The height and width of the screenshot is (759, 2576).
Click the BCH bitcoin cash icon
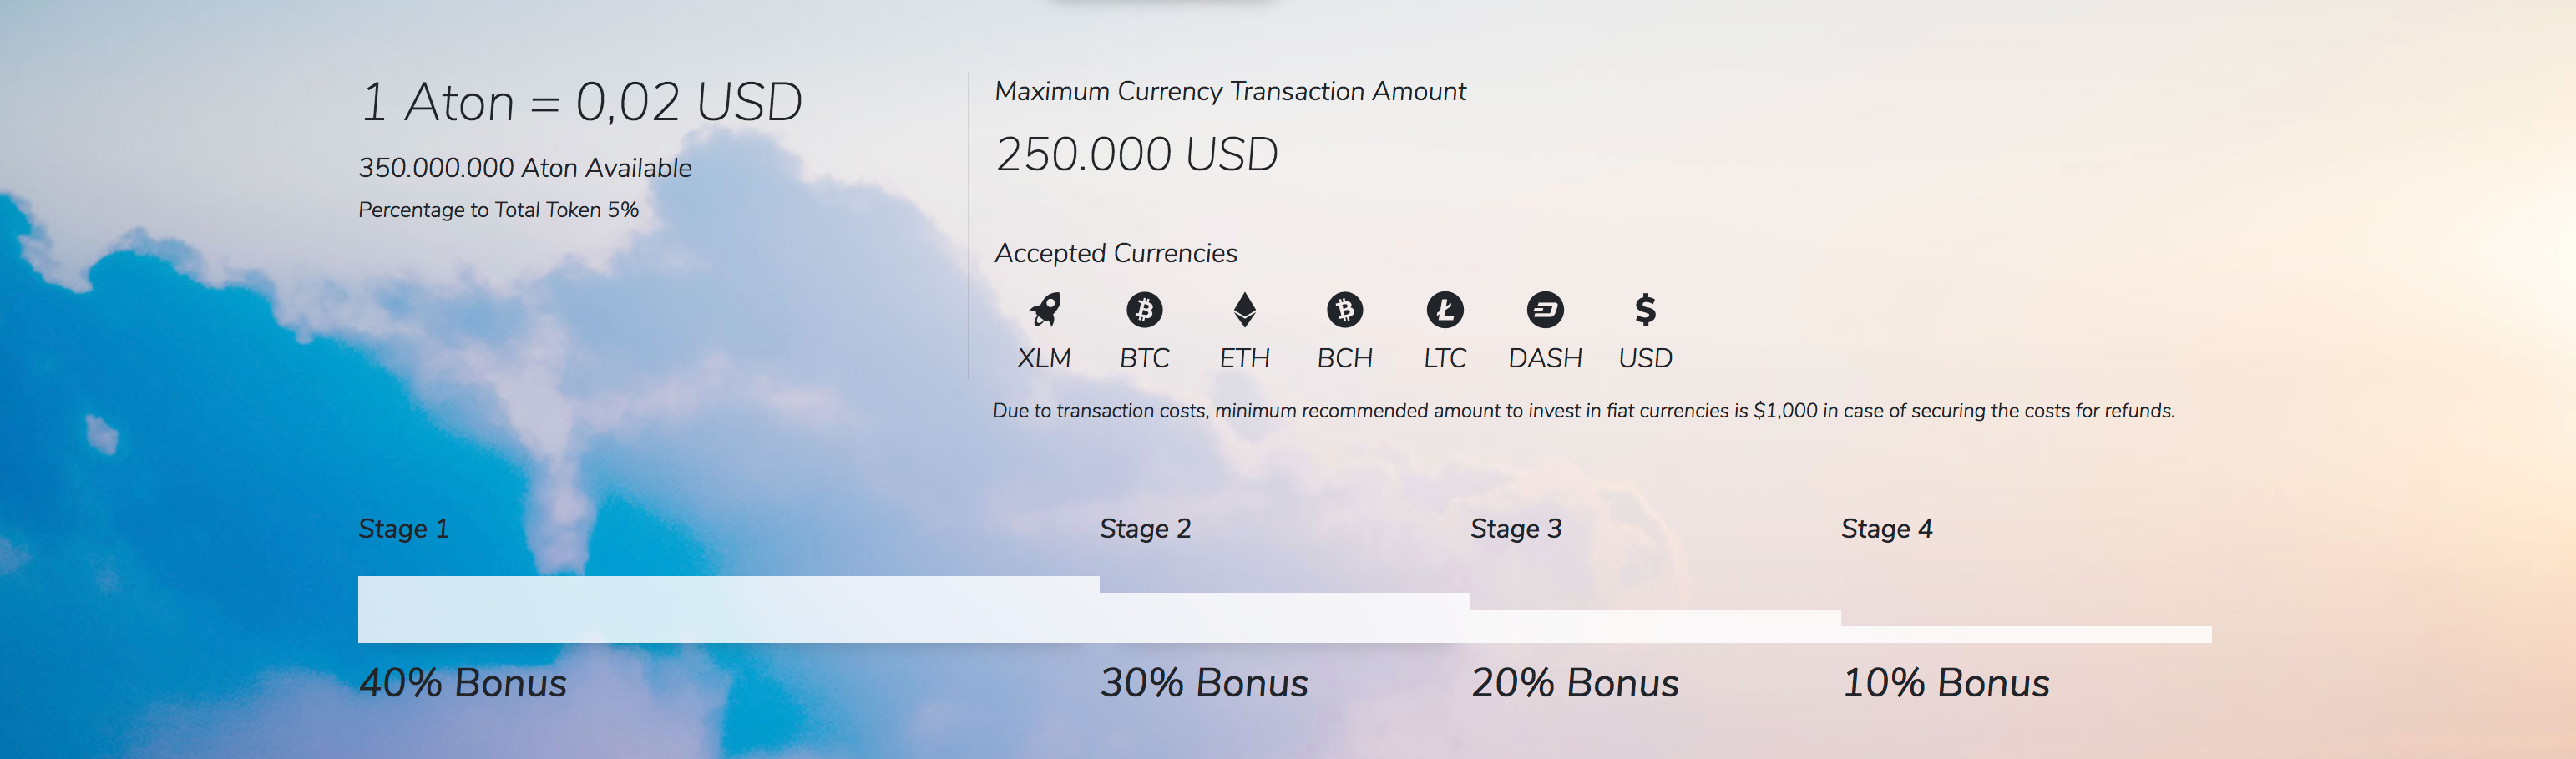coord(1345,310)
